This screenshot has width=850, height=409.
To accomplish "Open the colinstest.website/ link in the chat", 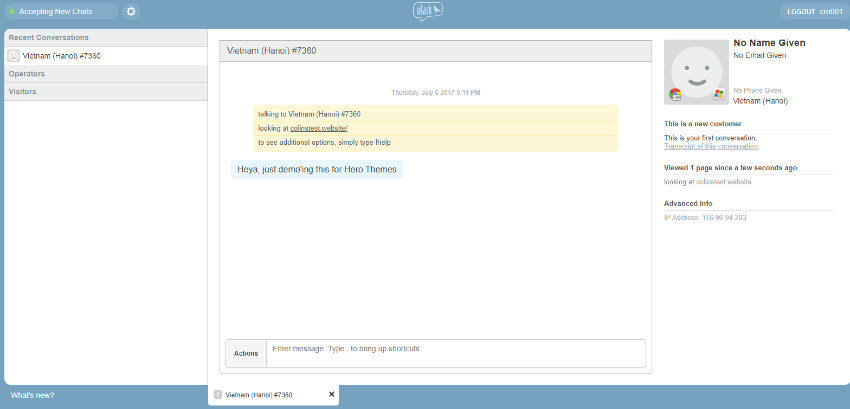I will point(319,129).
